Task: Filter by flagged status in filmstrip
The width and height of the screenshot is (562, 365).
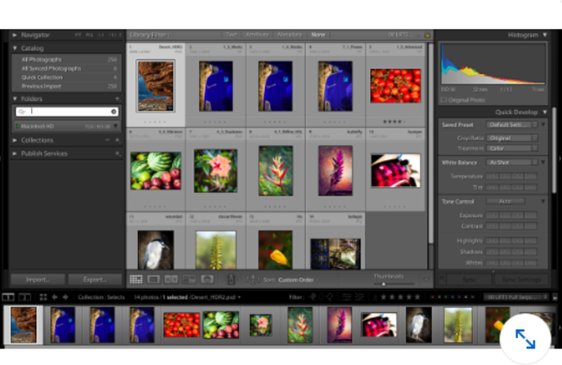Action: pos(313,297)
